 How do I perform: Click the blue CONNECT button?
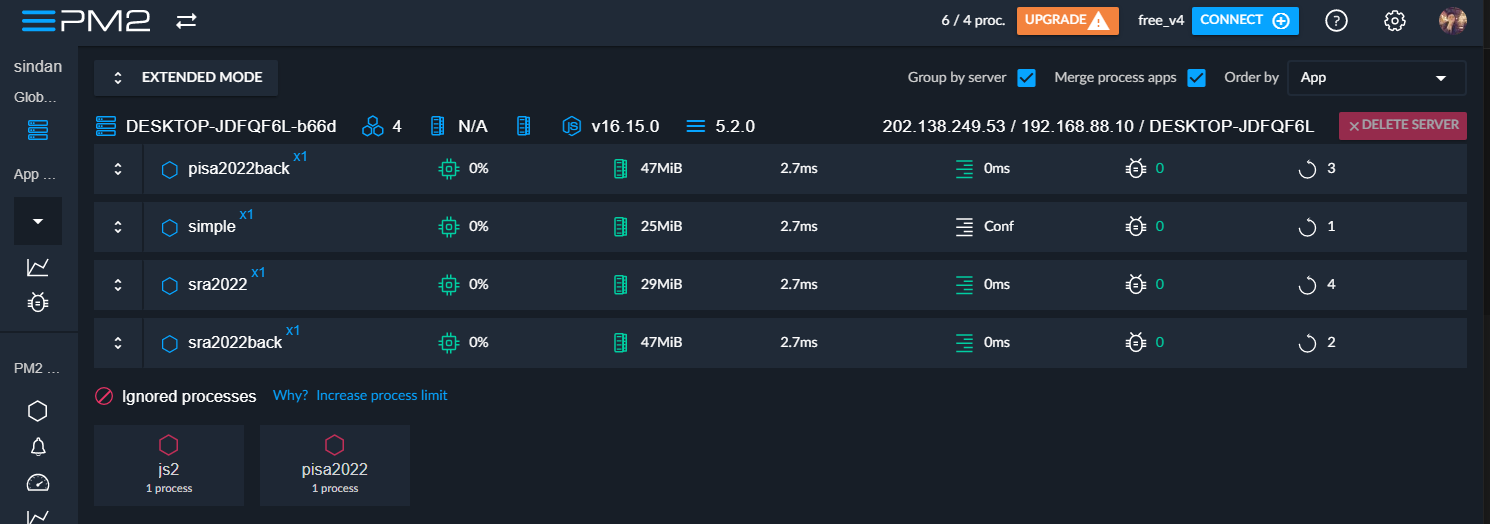pos(1245,21)
